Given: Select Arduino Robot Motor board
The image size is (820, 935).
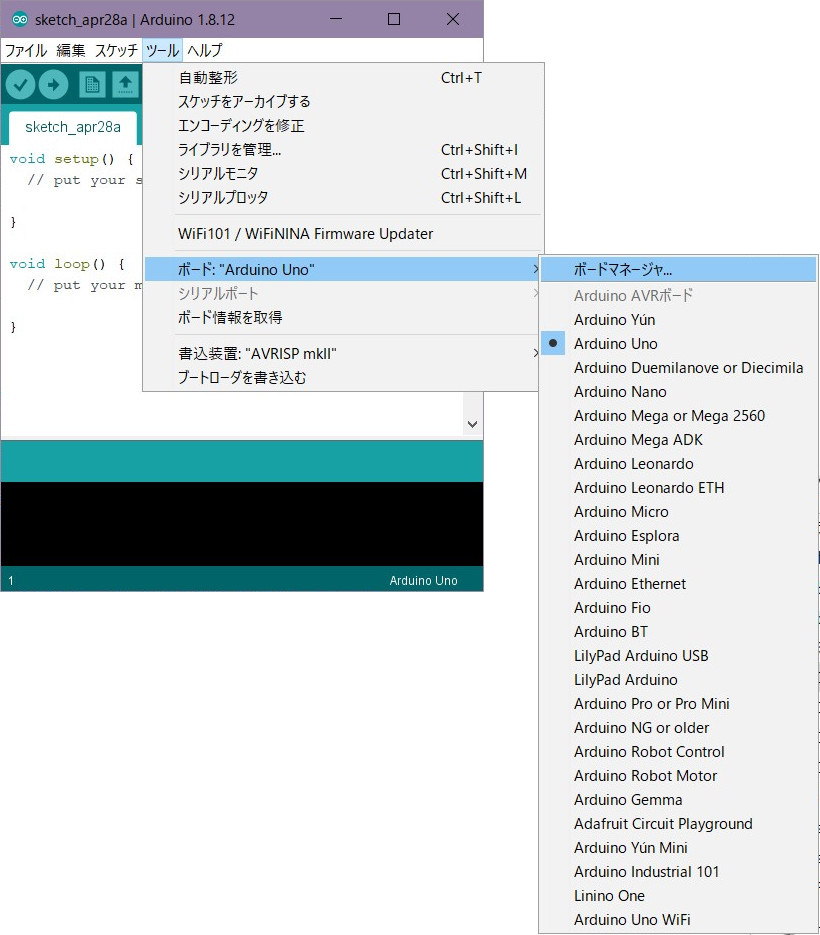Looking at the screenshot, I should (677, 776).
